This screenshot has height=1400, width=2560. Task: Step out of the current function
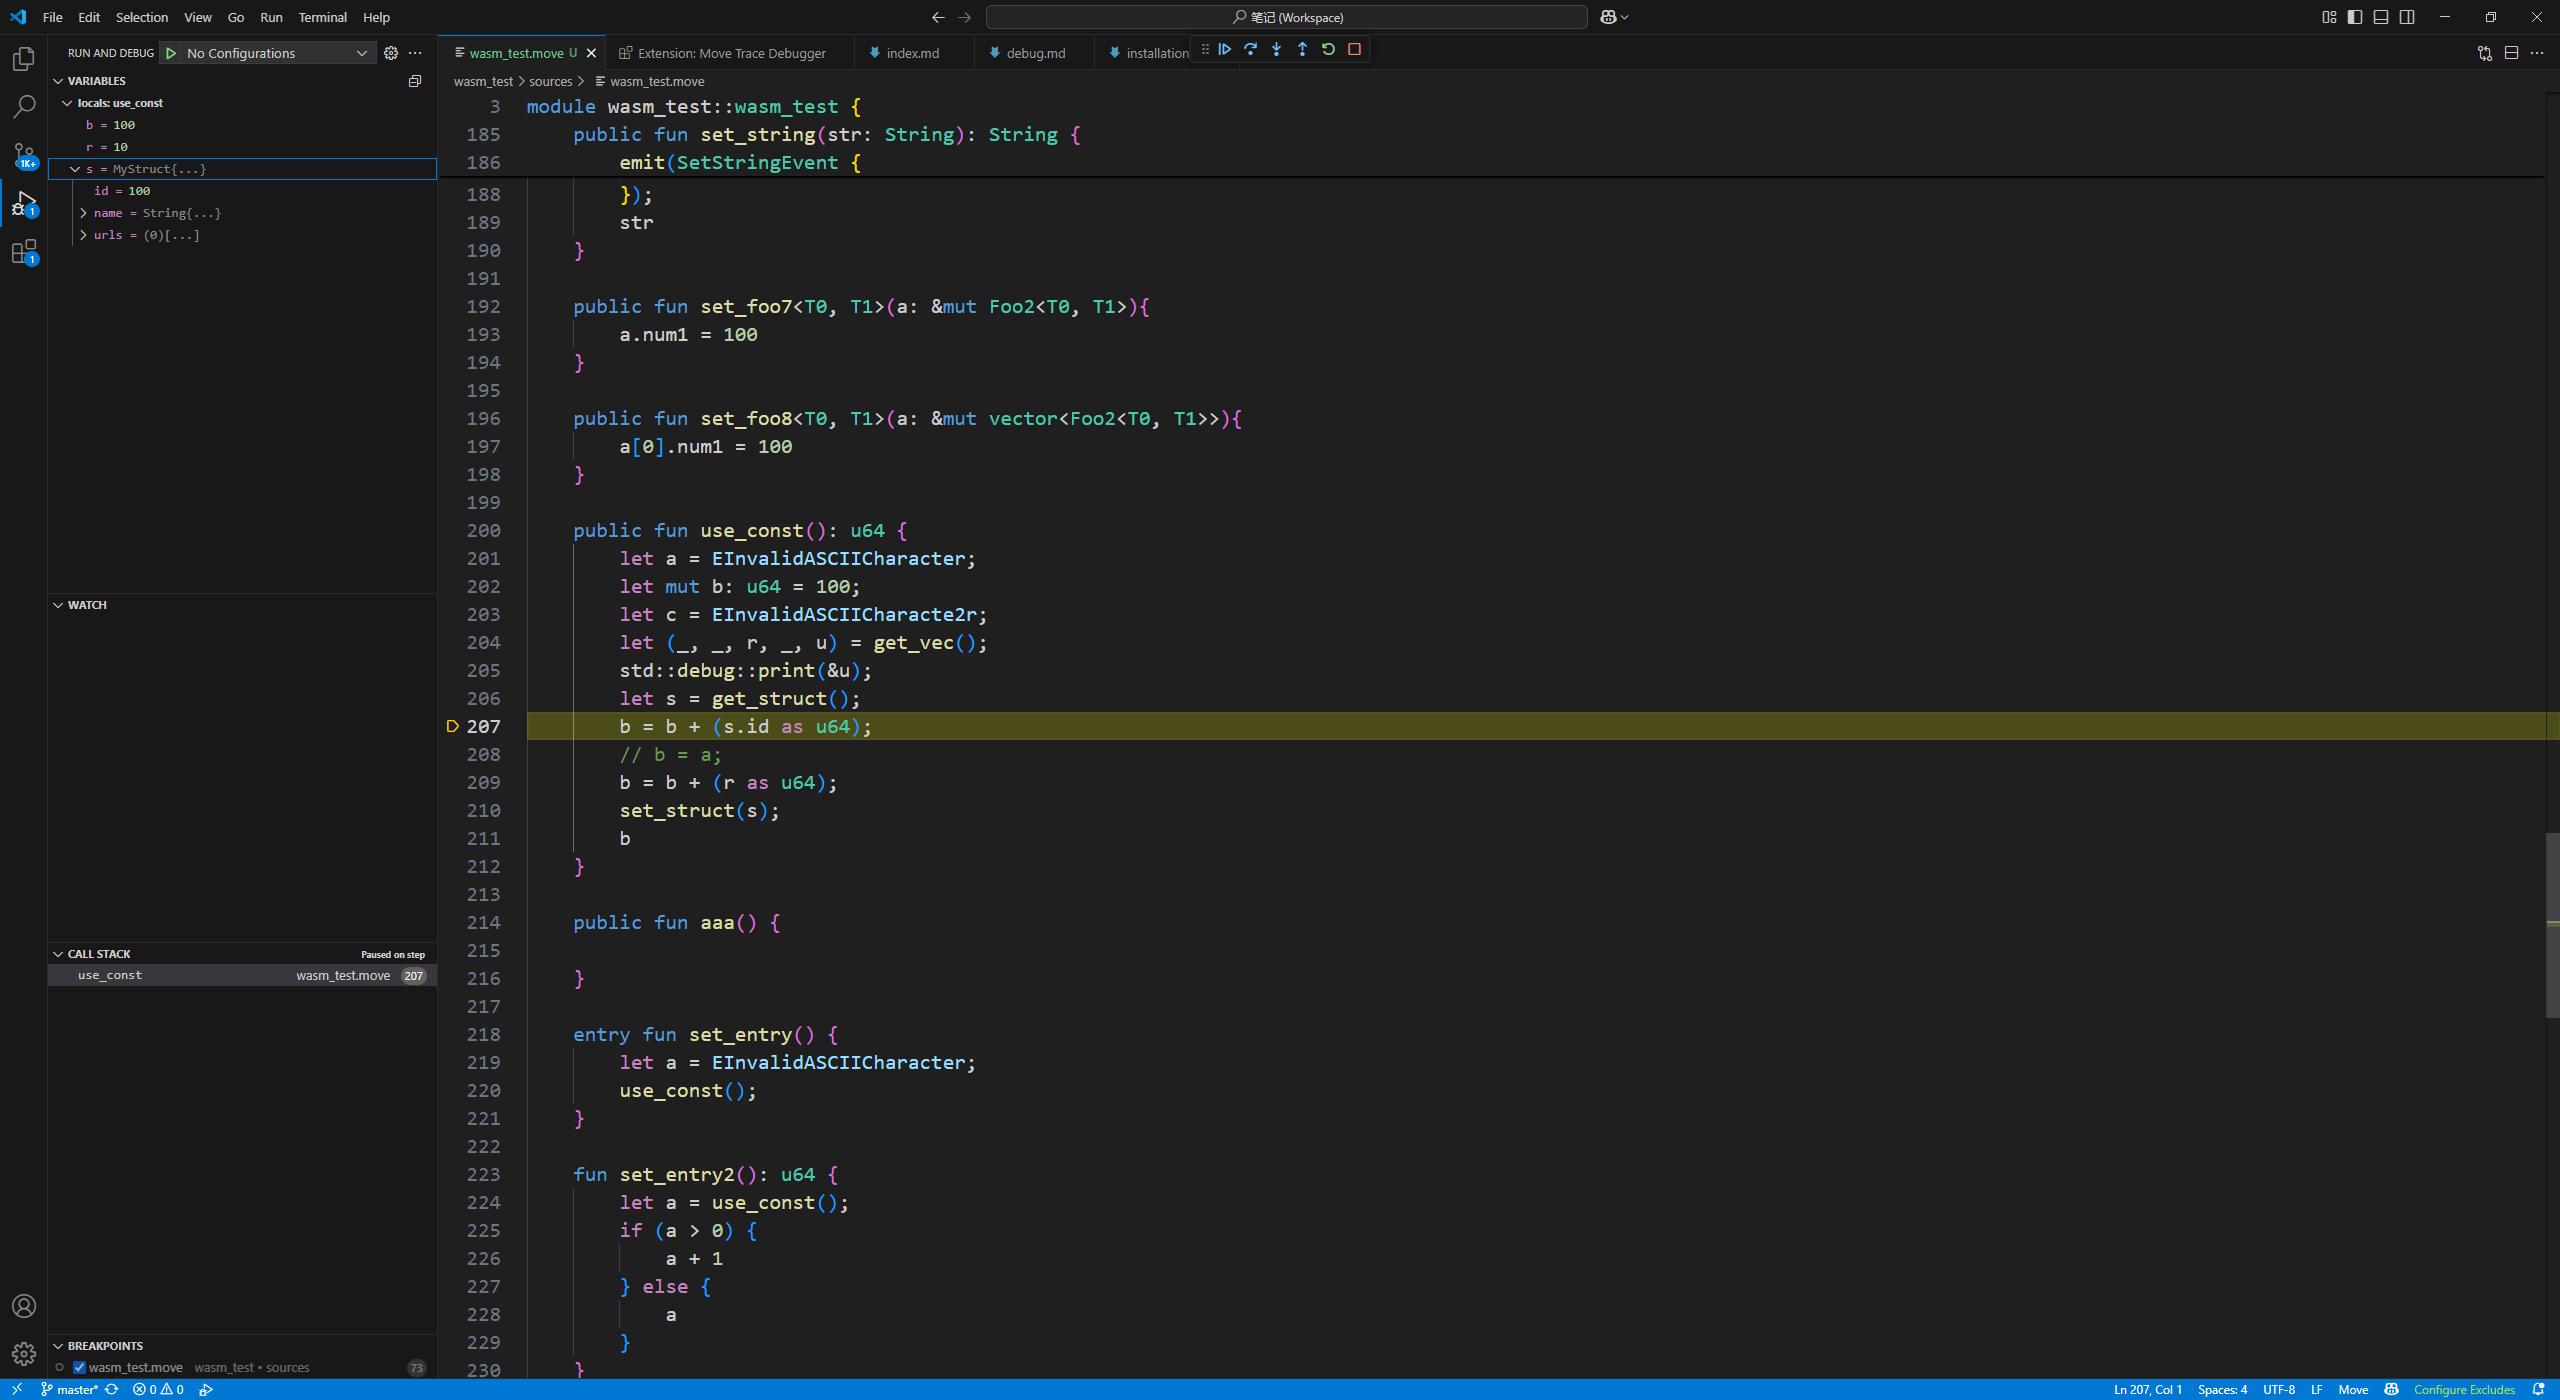(x=1302, y=49)
